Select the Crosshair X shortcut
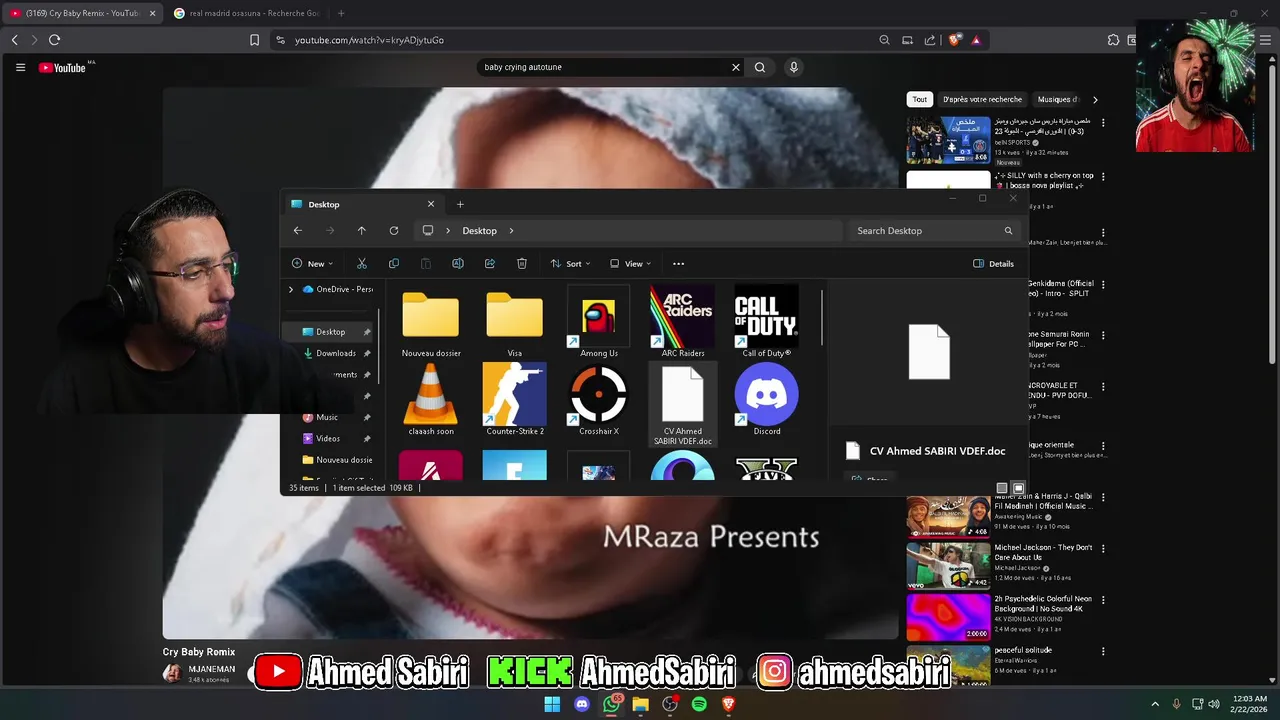 (x=598, y=400)
